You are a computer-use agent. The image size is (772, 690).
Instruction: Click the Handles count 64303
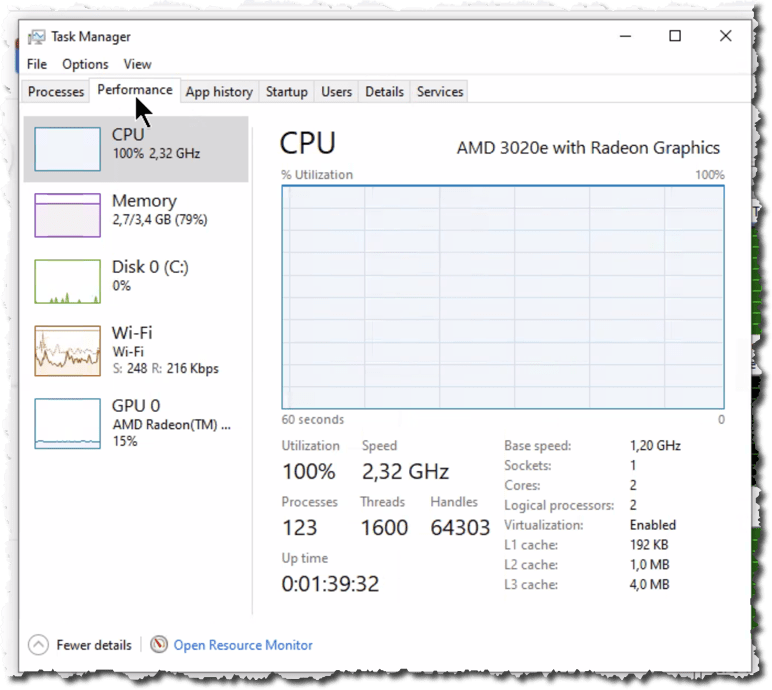point(460,527)
